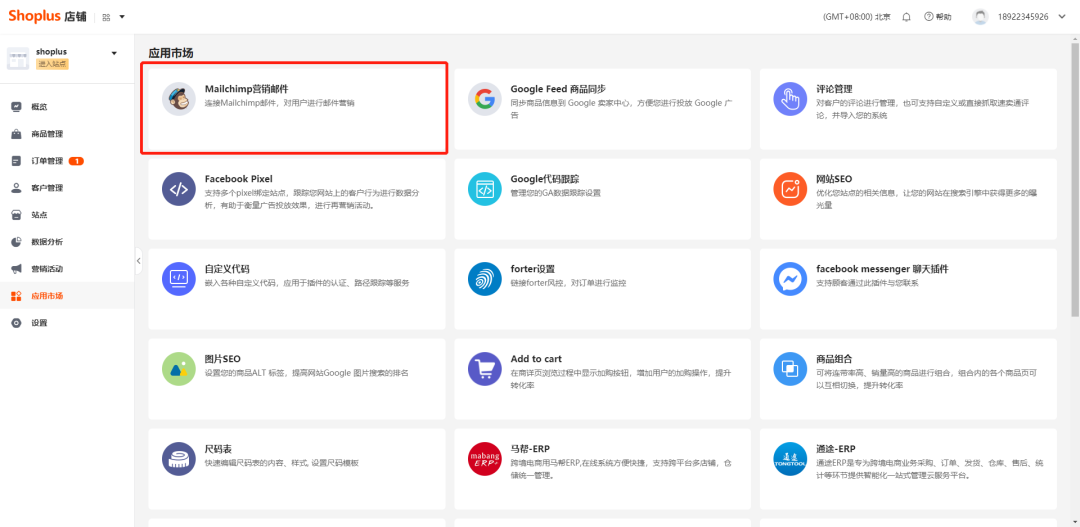The height and width of the screenshot is (527, 1080).
Task: Click the Facebook Pixel title text
Action: pos(238,178)
